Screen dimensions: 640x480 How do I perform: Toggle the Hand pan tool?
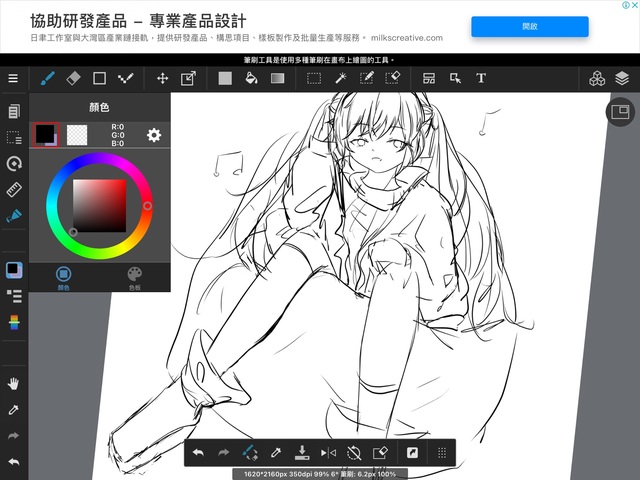14,383
